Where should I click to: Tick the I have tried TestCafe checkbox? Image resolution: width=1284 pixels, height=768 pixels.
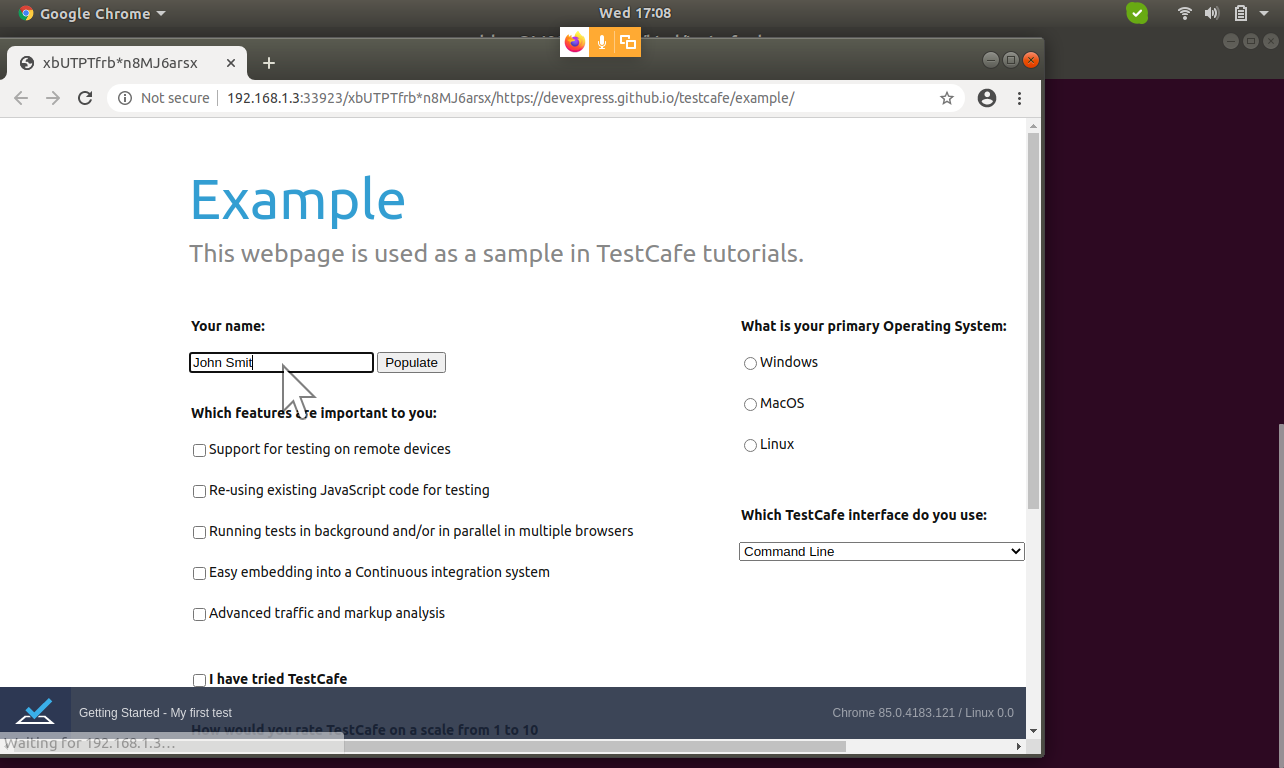coord(199,680)
